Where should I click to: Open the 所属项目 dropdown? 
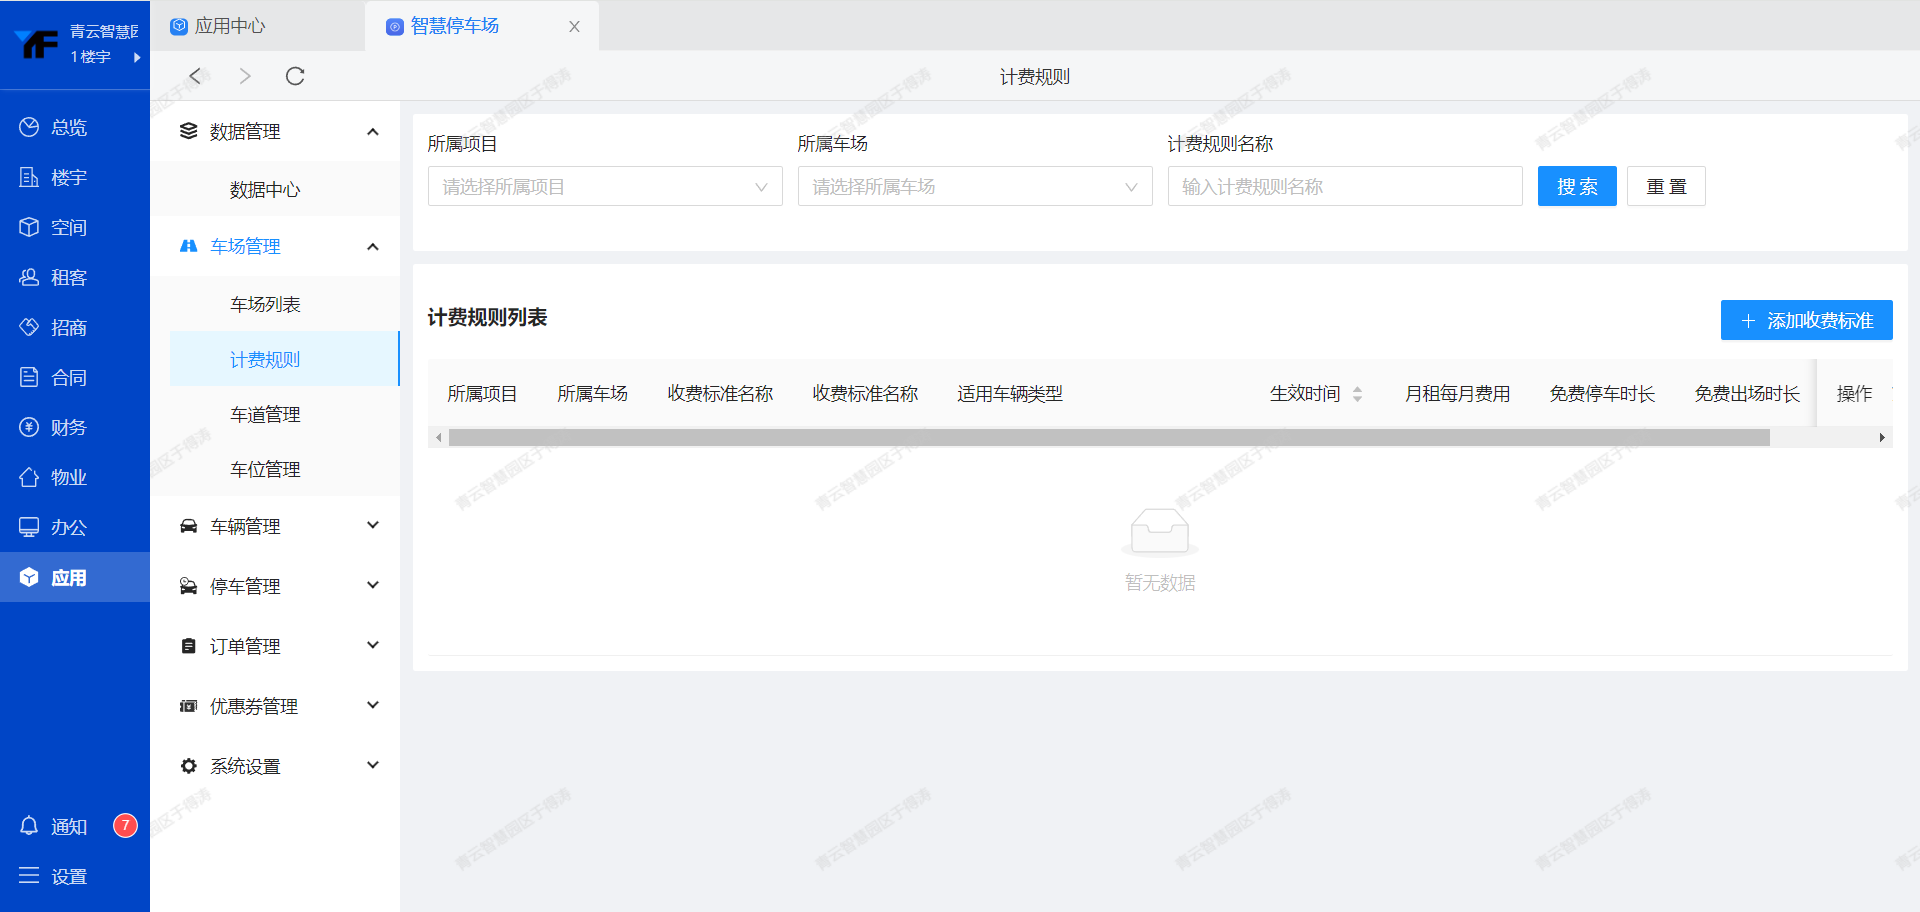(x=604, y=187)
